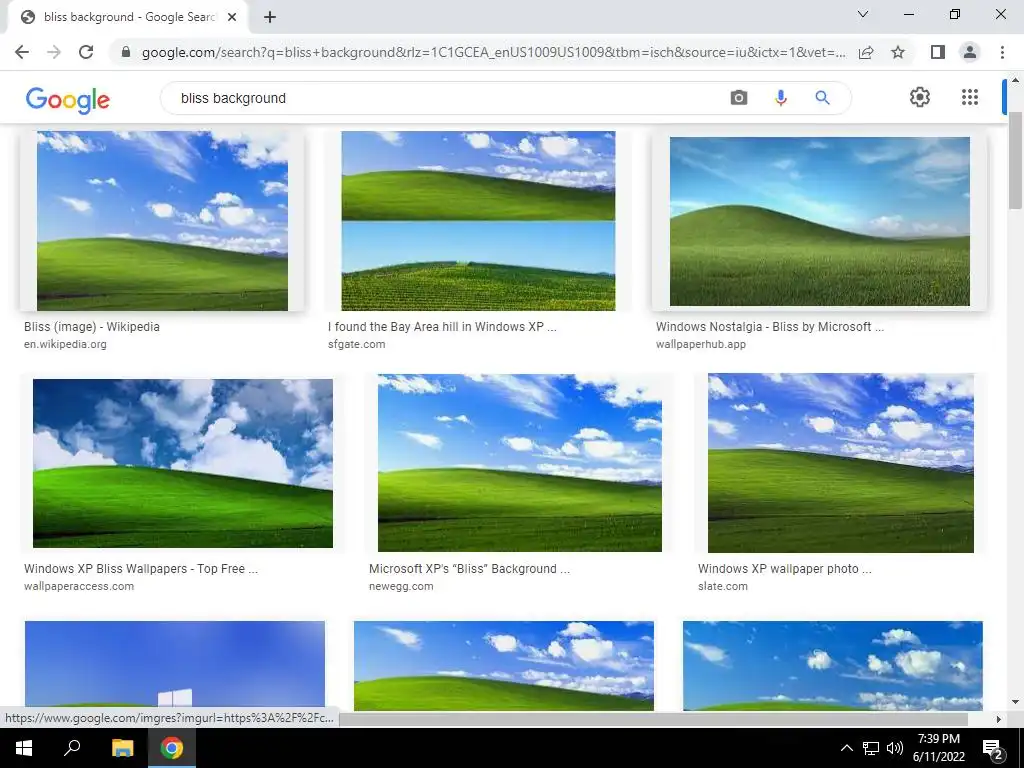Open network status tray icon

pos(871,748)
